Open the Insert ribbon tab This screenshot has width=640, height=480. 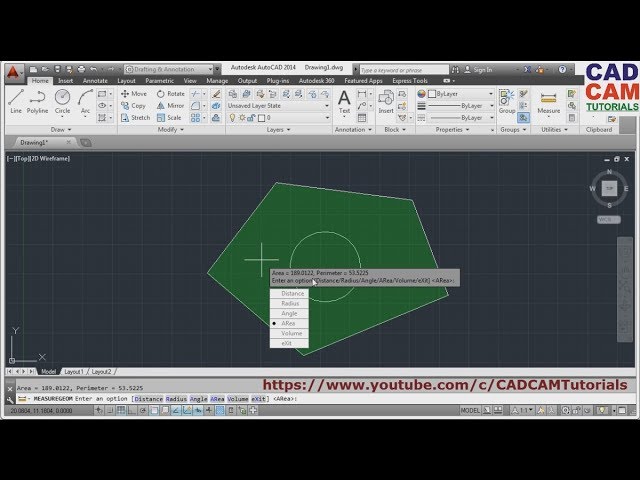pyautogui.click(x=65, y=81)
